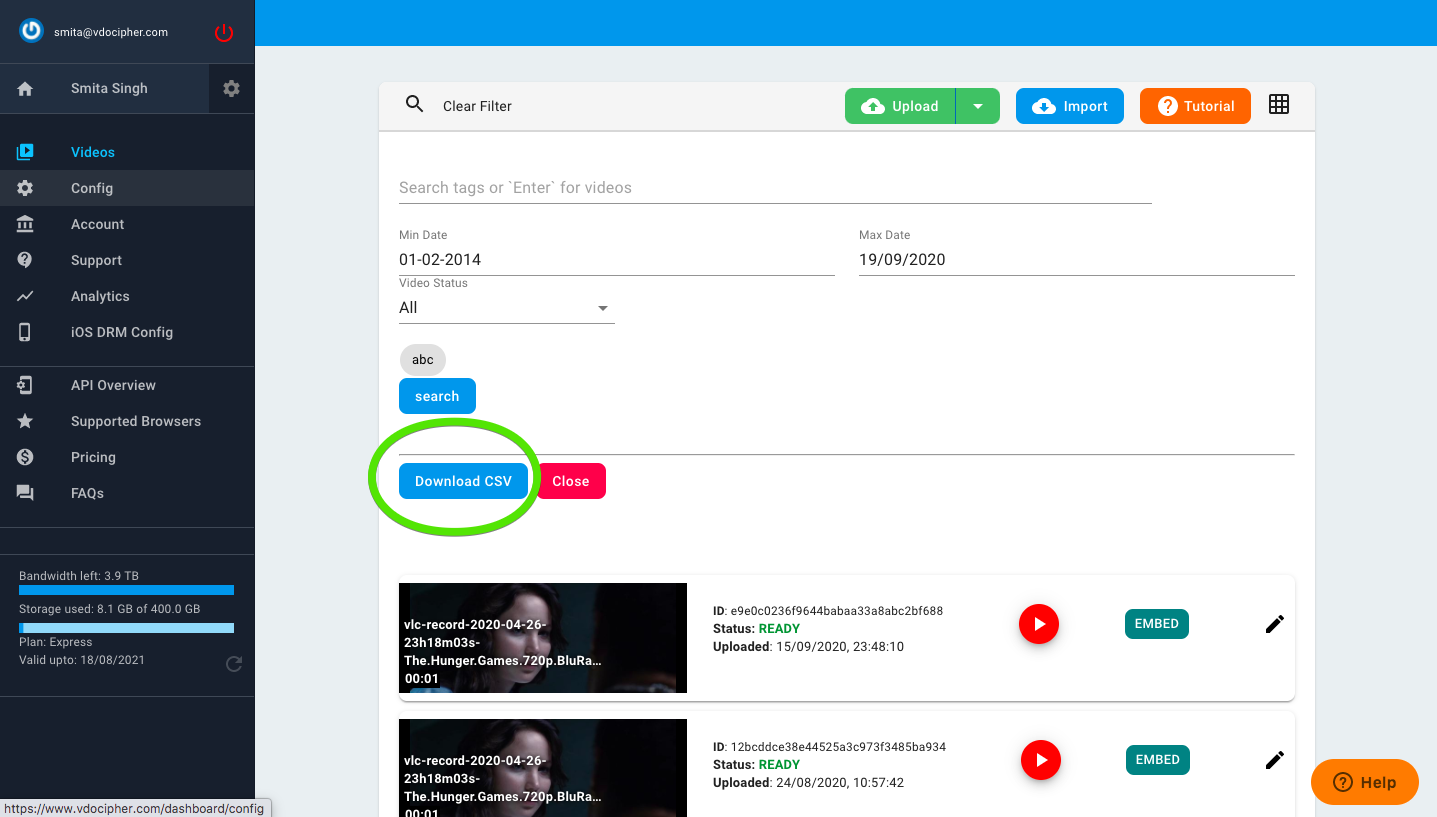The height and width of the screenshot is (817, 1437).
Task: Click the Plan: Express text
Action: pos(55,642)
